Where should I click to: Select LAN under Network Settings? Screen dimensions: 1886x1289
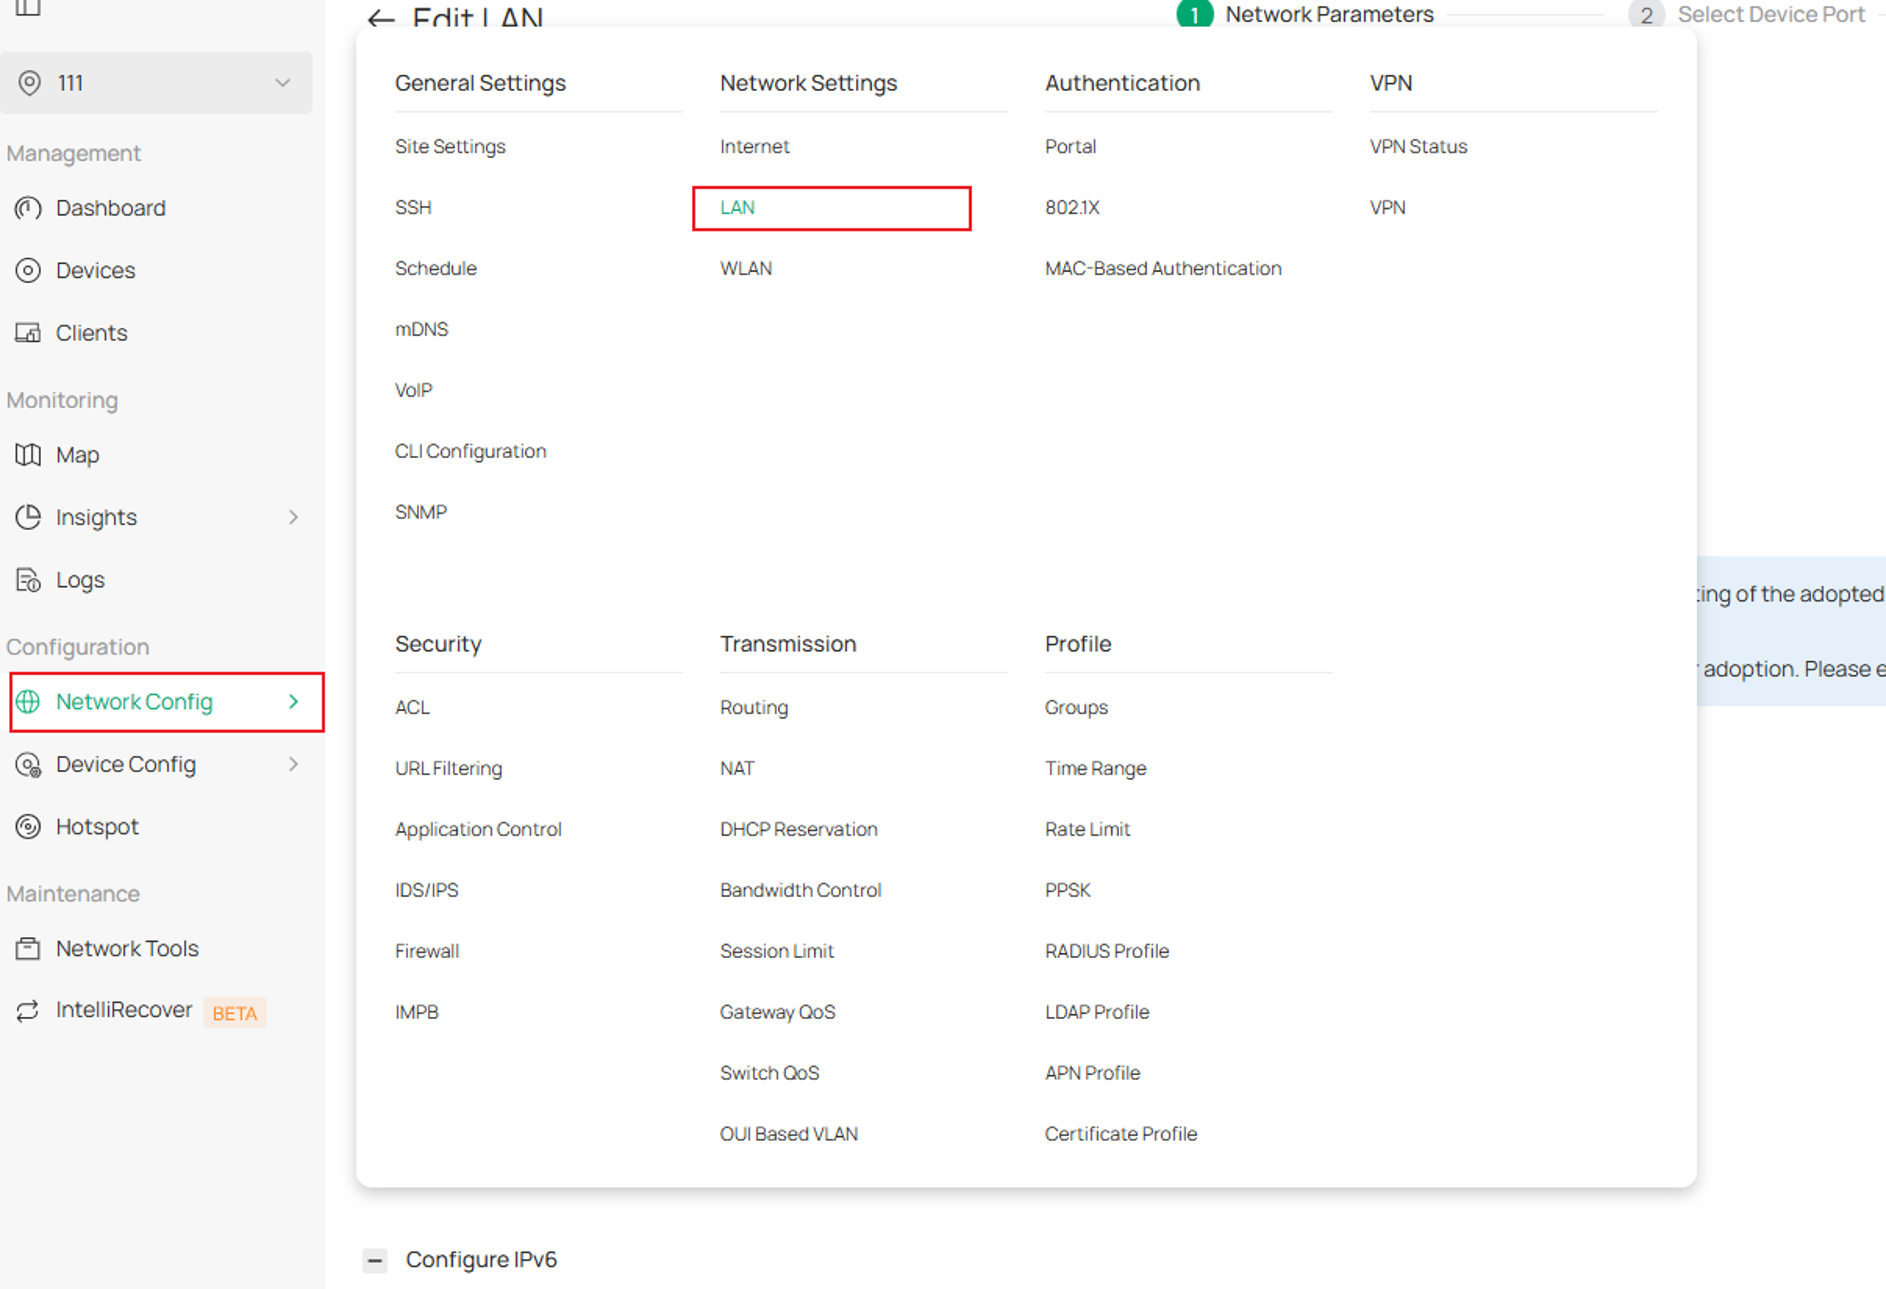point(737,207)
